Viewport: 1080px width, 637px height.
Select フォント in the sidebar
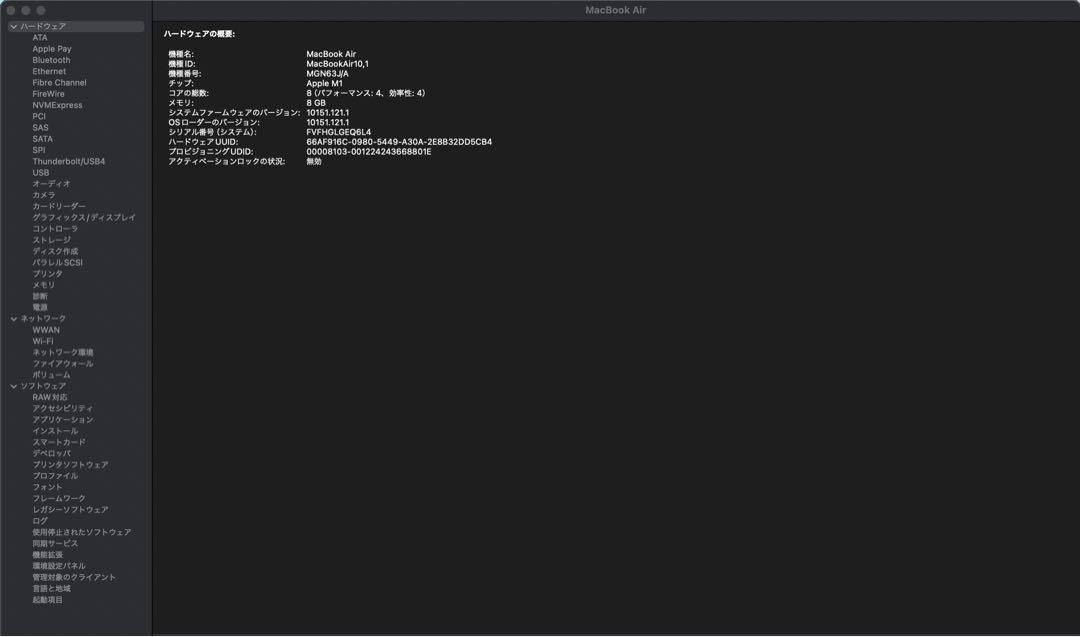(47, 488)
